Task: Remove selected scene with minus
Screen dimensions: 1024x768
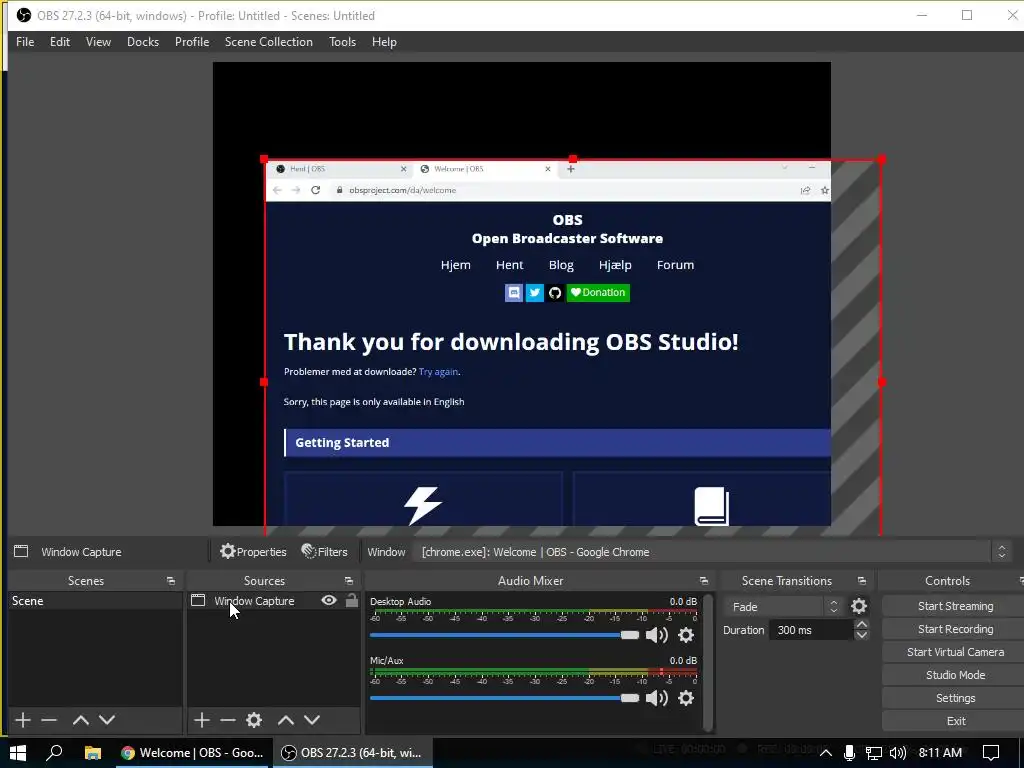Action: (49, 720)
